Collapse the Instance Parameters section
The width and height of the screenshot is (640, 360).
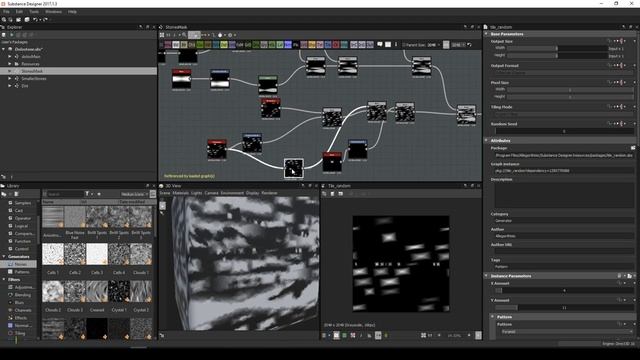coord(486,276)
